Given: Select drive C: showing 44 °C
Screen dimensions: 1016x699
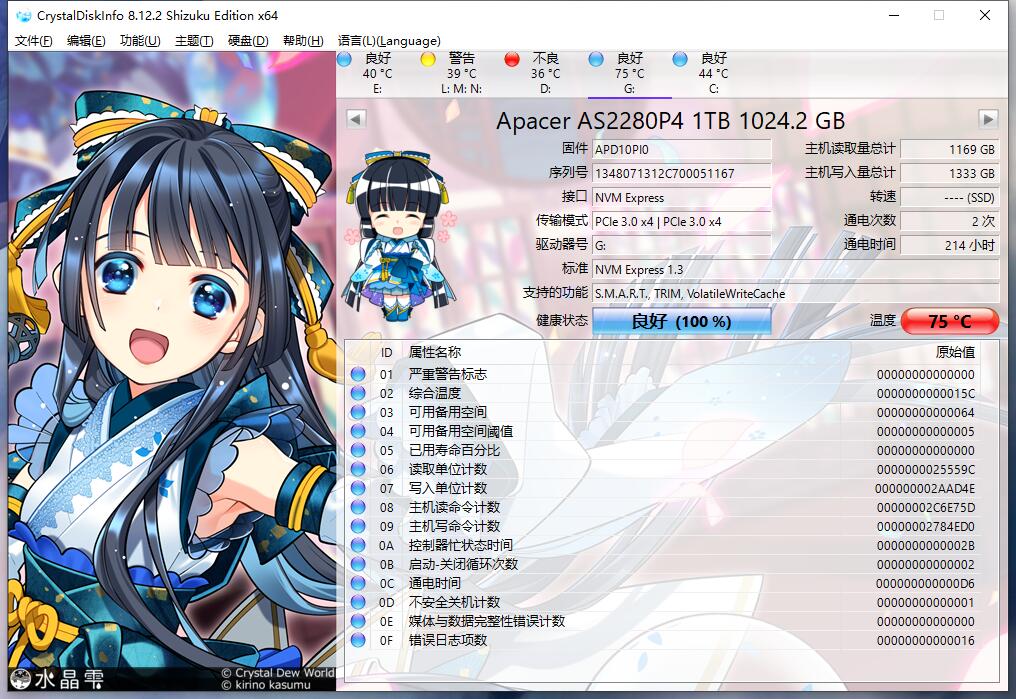Looking at the screenshot, I should tap(712, 70).
